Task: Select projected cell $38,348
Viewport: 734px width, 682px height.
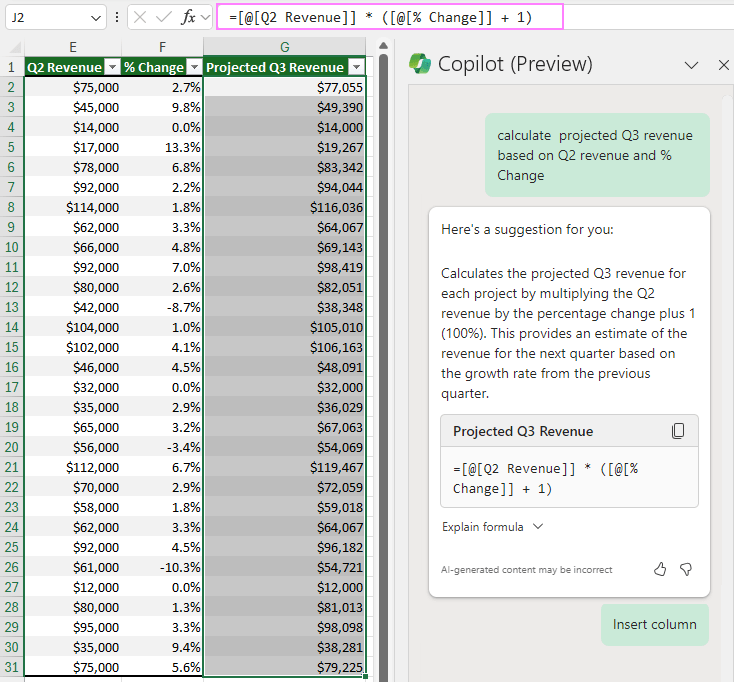Action: click(x=285, y=308)
